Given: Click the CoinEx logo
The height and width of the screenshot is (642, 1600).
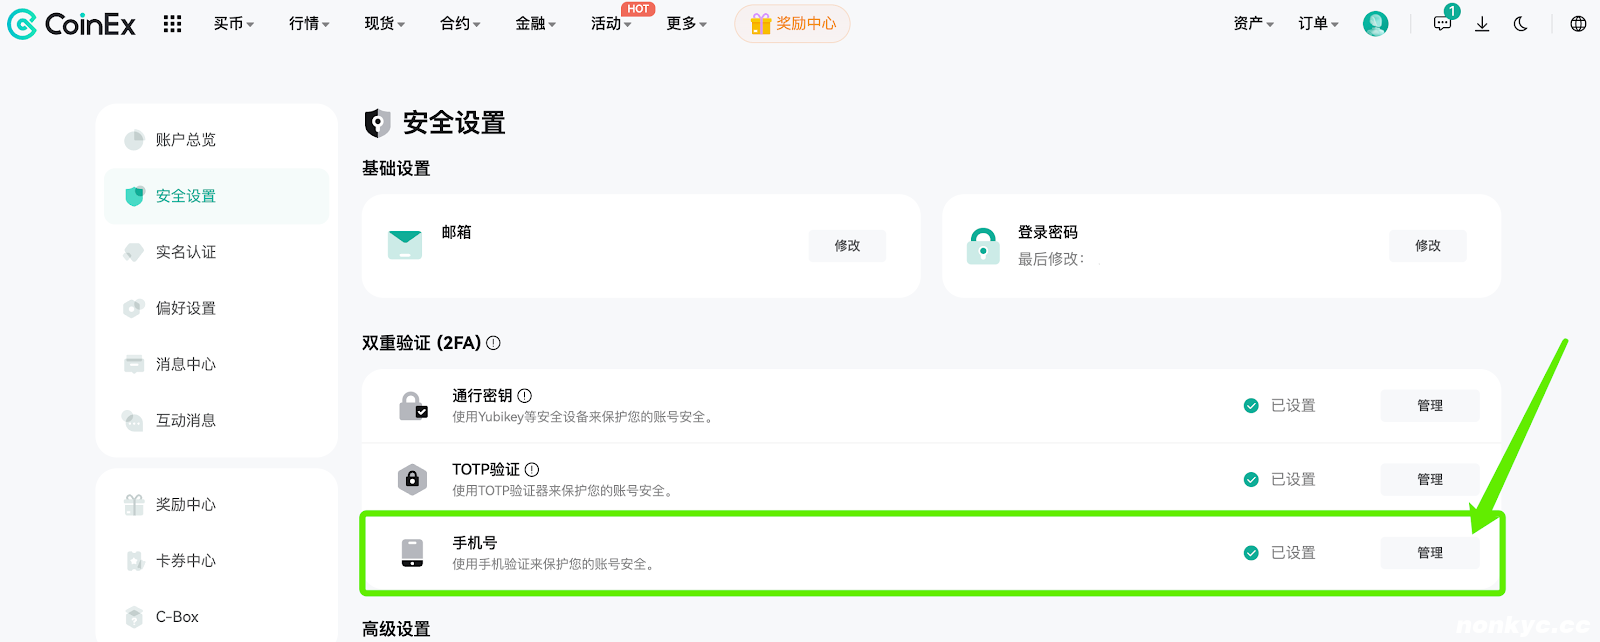Looking at the screenshot, I should point(71,24).
